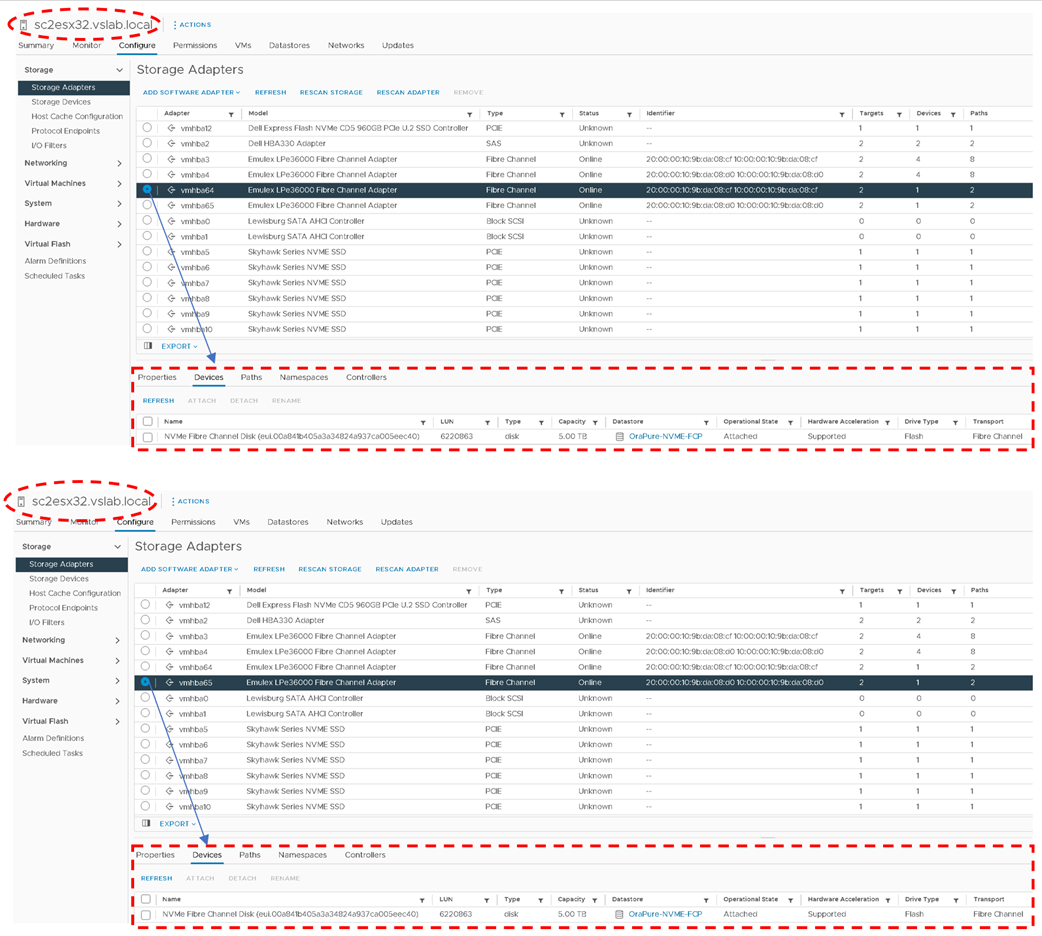Click the vmhba12 adapter icon in vmhba64-selected view
Viewport: 1042px width, 936px height.
point(171,128)
